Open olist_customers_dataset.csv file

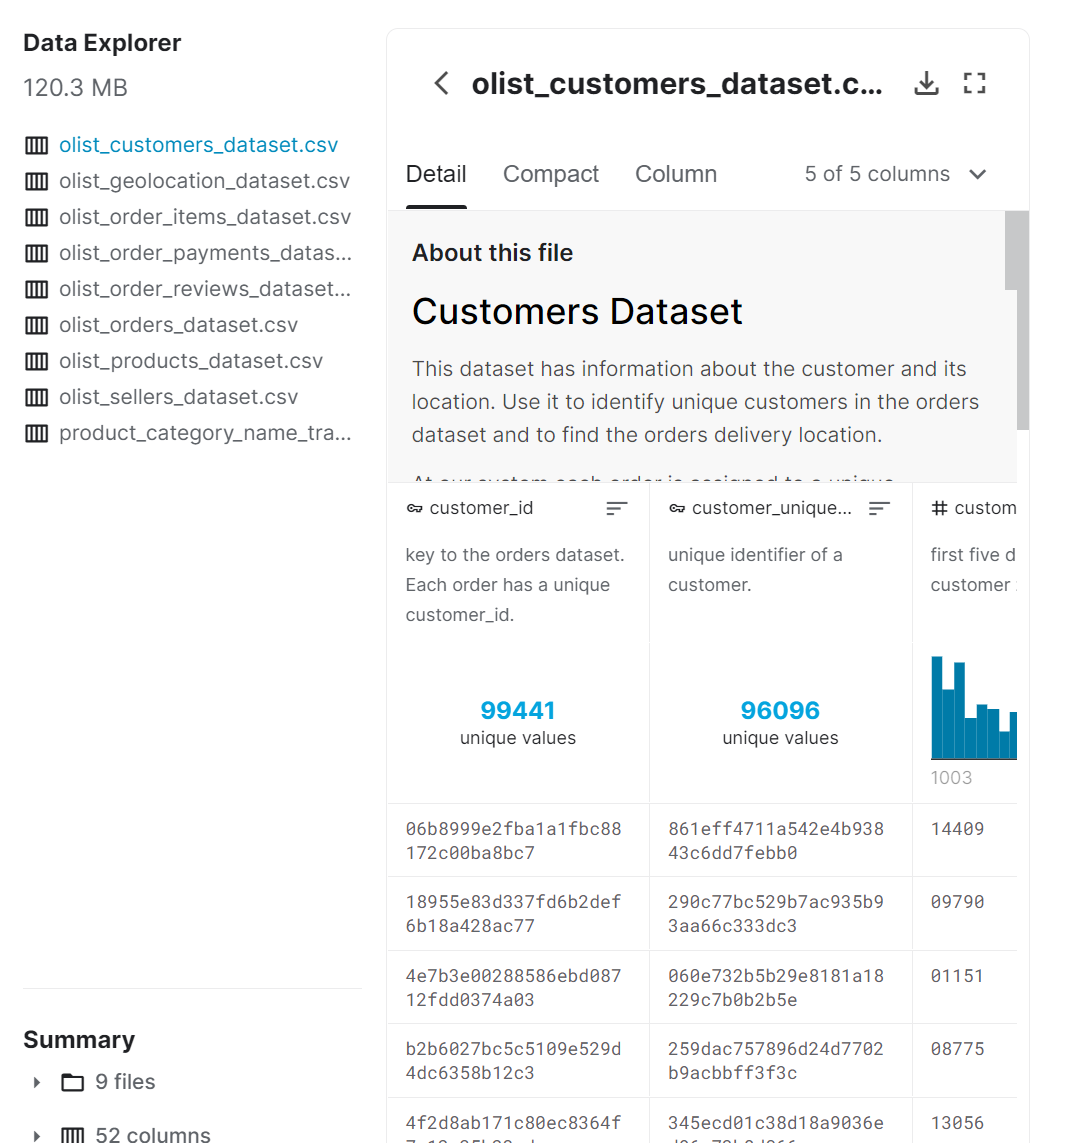(198, 145)
